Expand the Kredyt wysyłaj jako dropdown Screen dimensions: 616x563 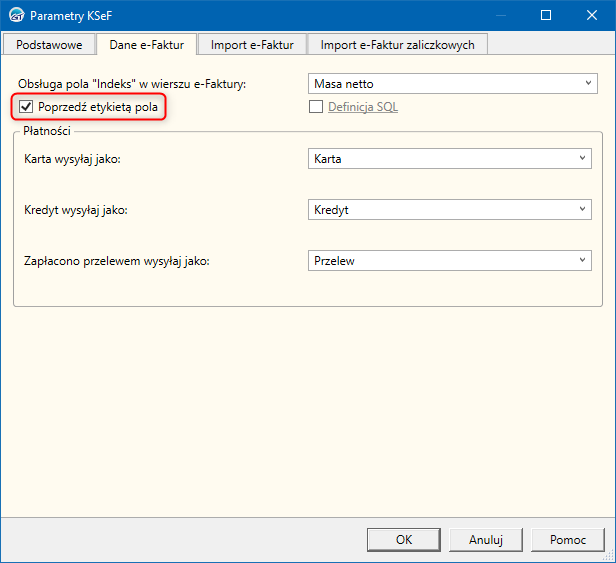pos(446,210)
